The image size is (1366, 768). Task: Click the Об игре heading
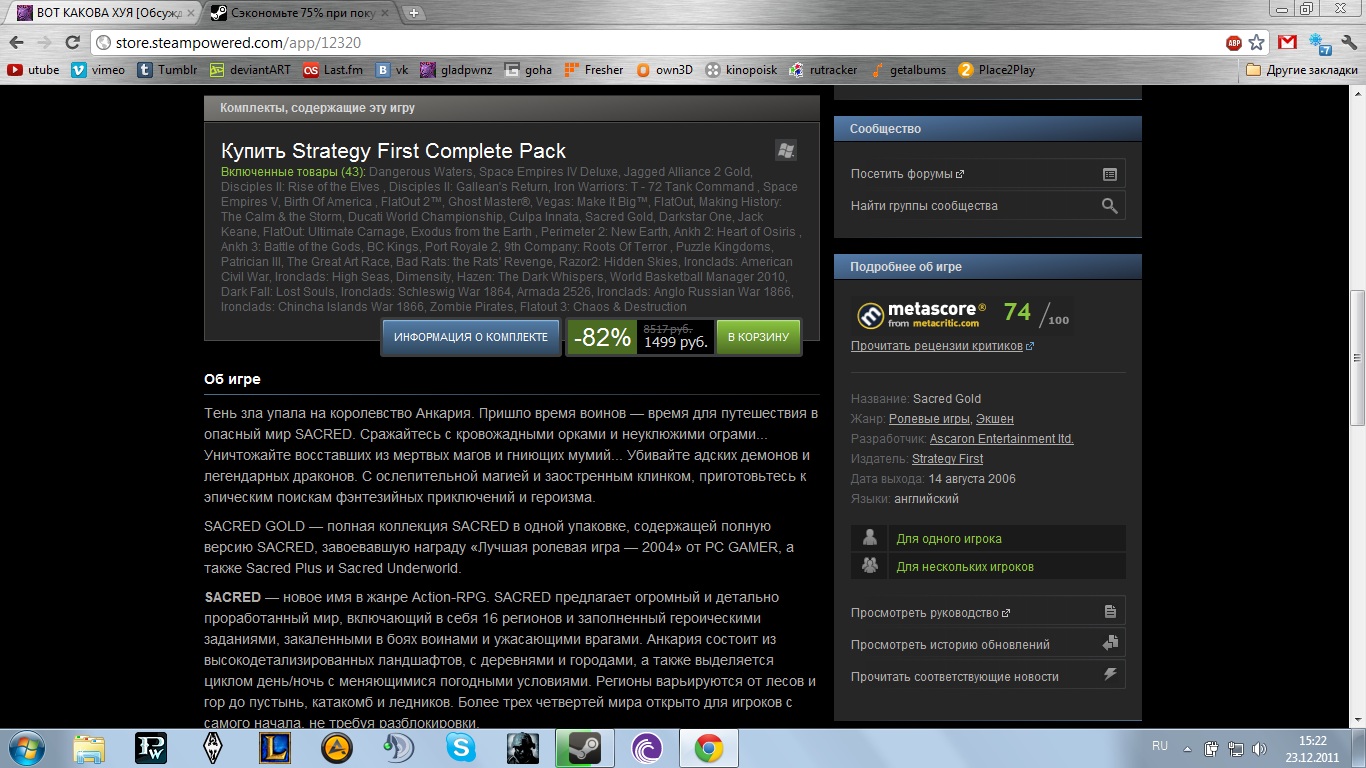pos(232,380)
